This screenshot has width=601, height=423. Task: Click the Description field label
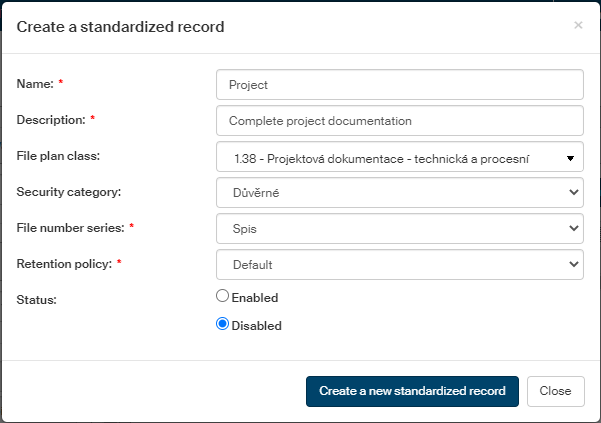[x=52, y=120]
